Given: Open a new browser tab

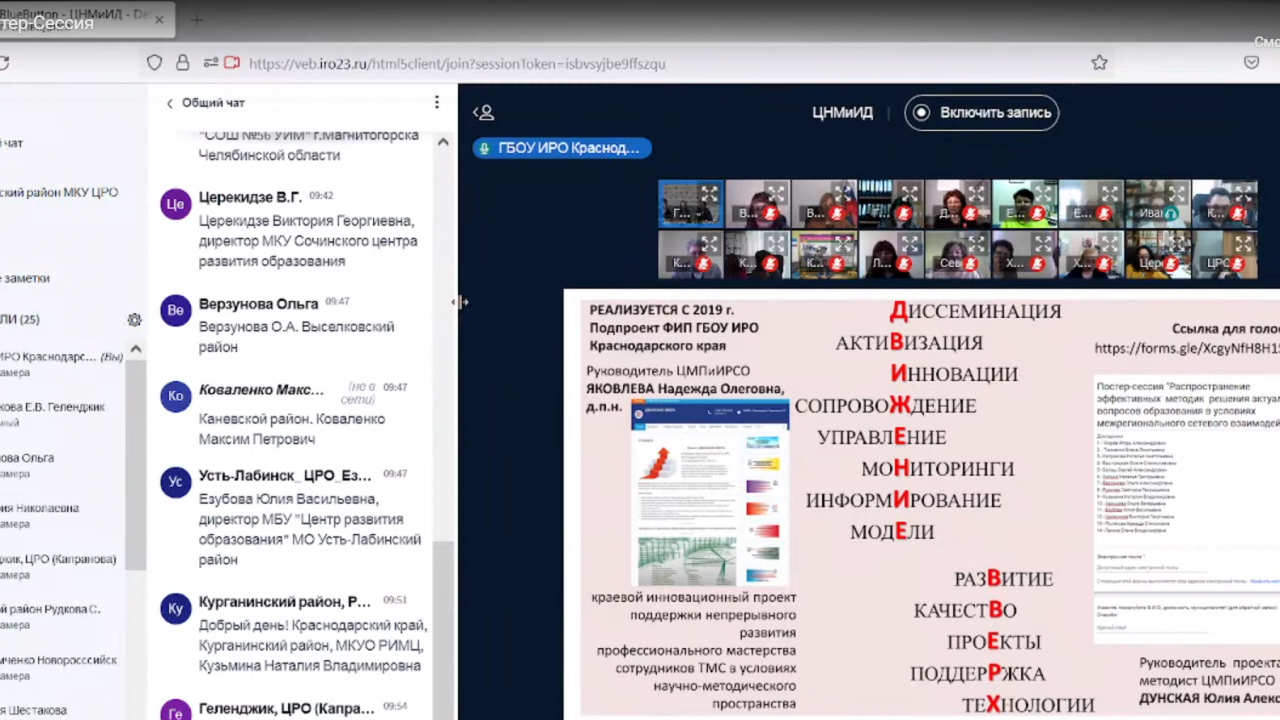Looking at the screenshot, I should (196, 20).
